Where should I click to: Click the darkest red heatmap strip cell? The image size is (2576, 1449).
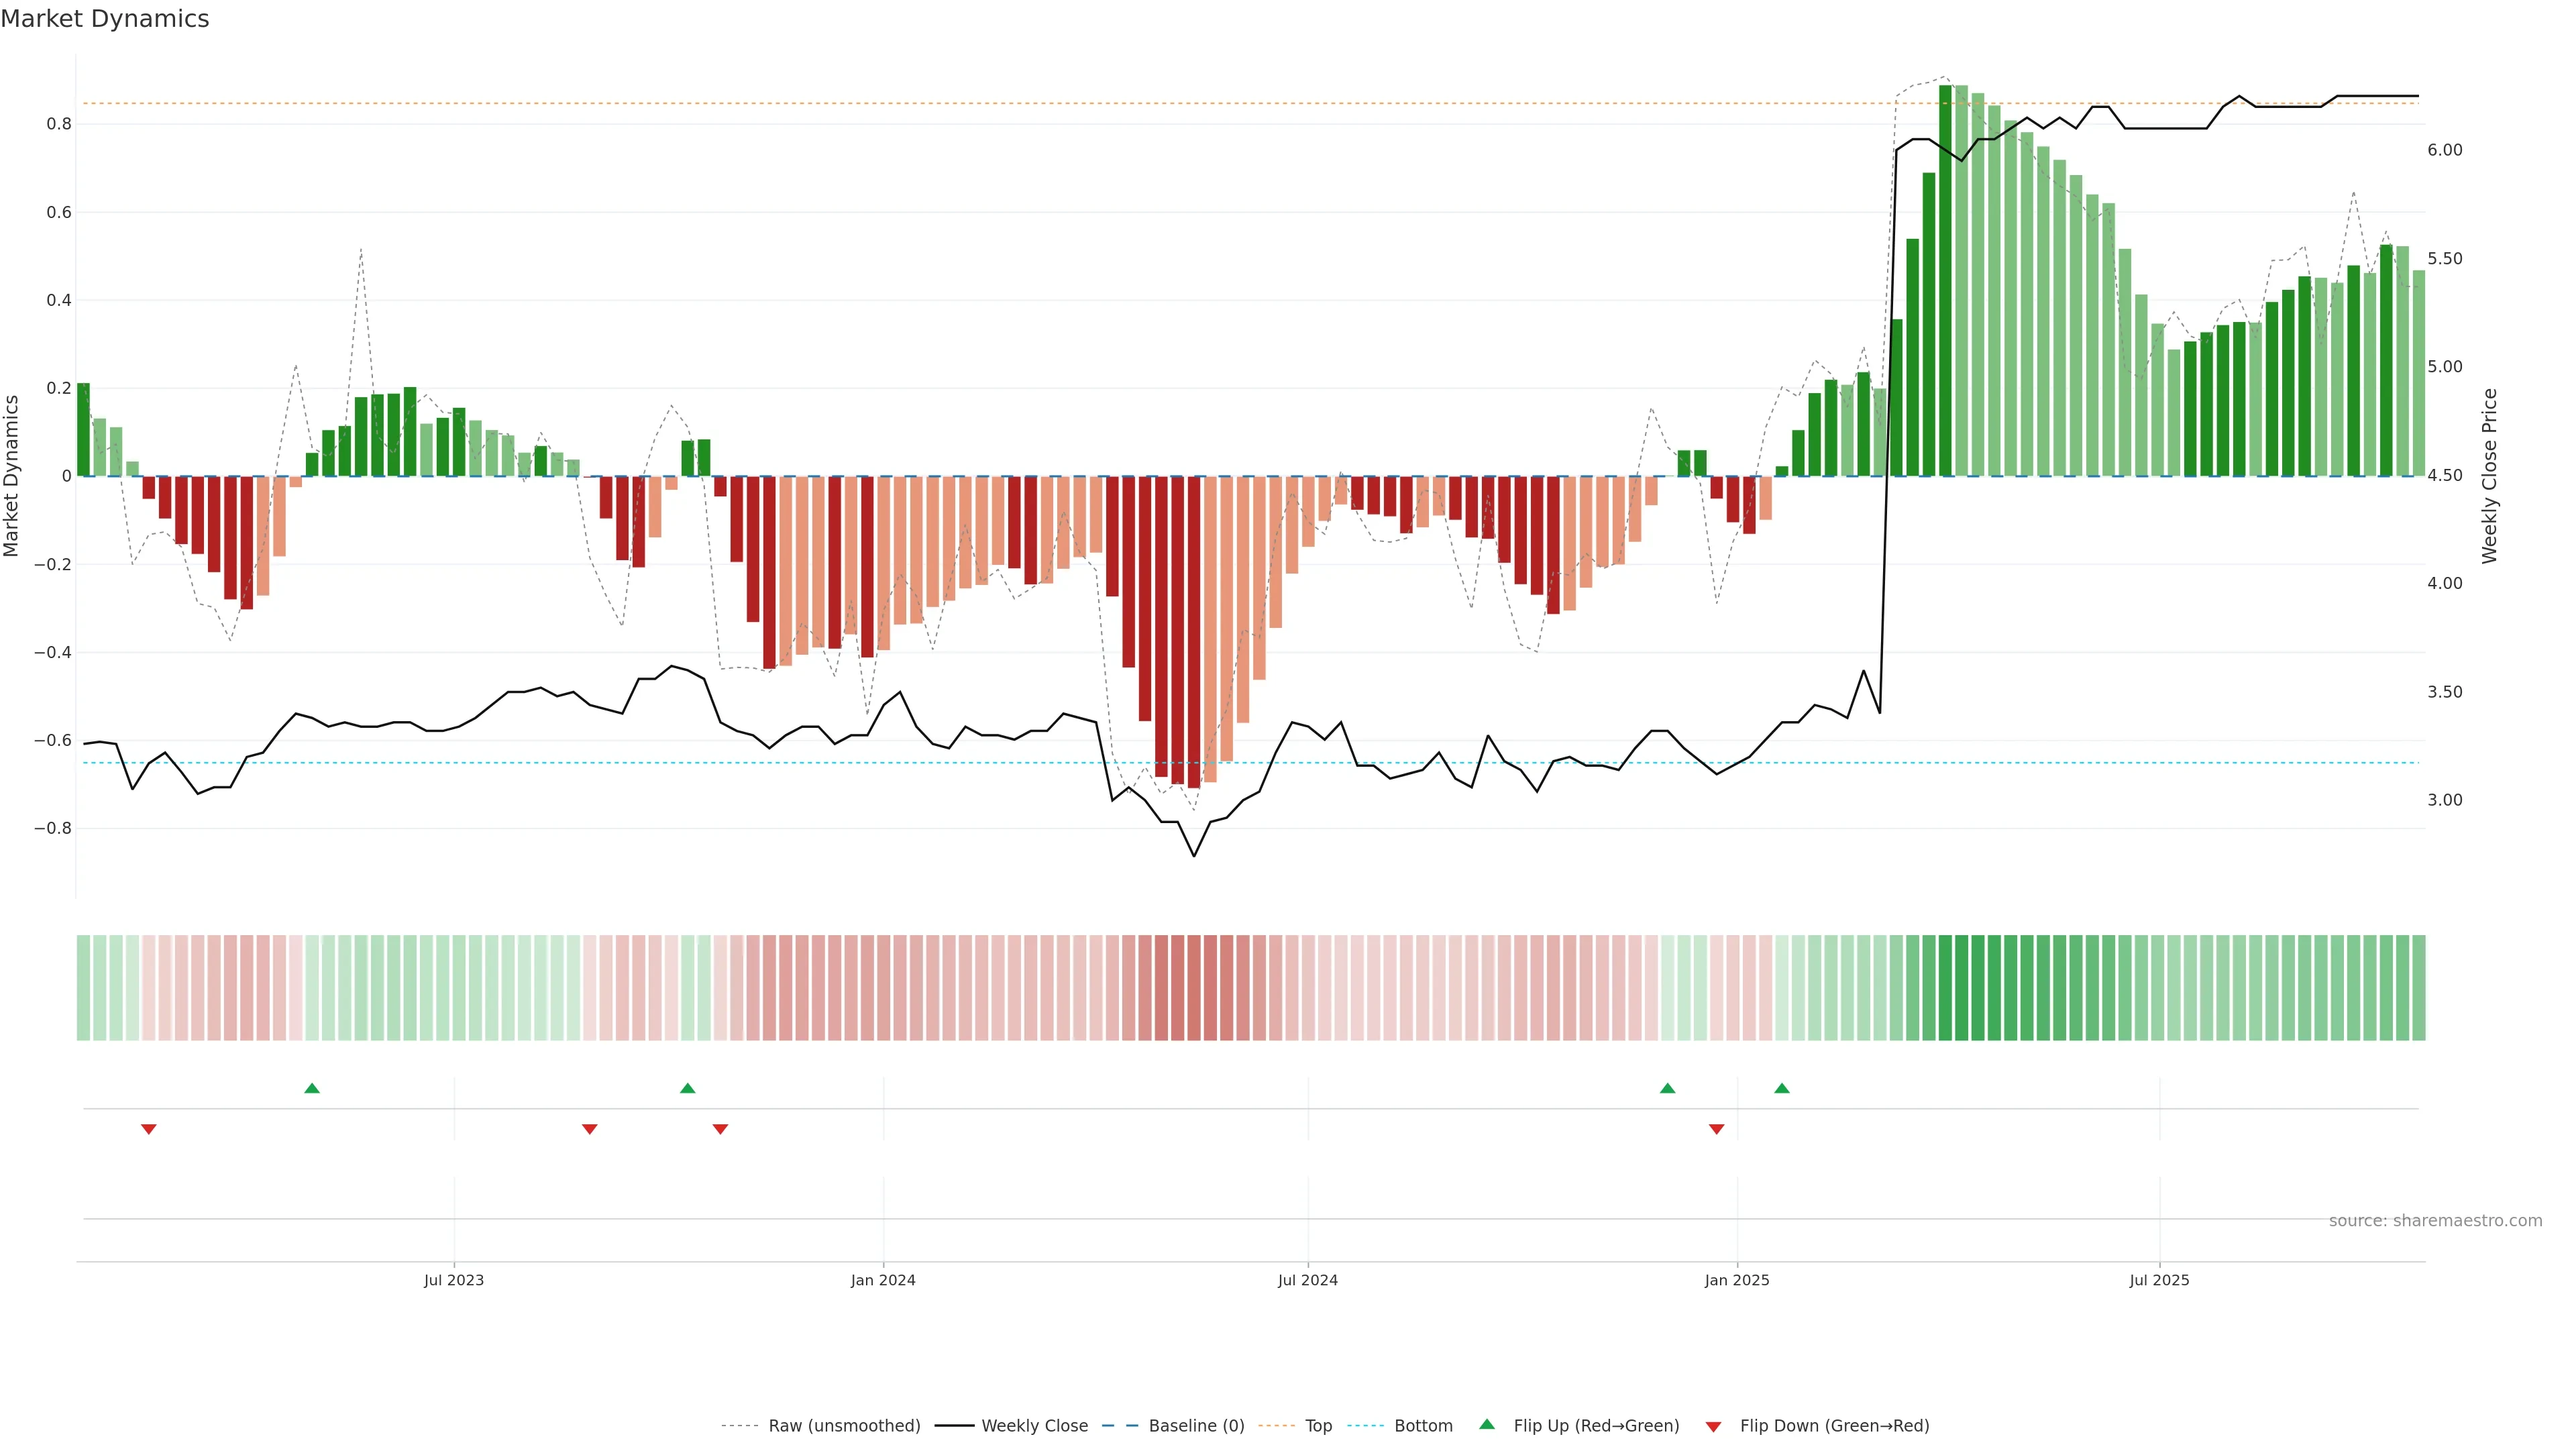[x=1194, y=988]
